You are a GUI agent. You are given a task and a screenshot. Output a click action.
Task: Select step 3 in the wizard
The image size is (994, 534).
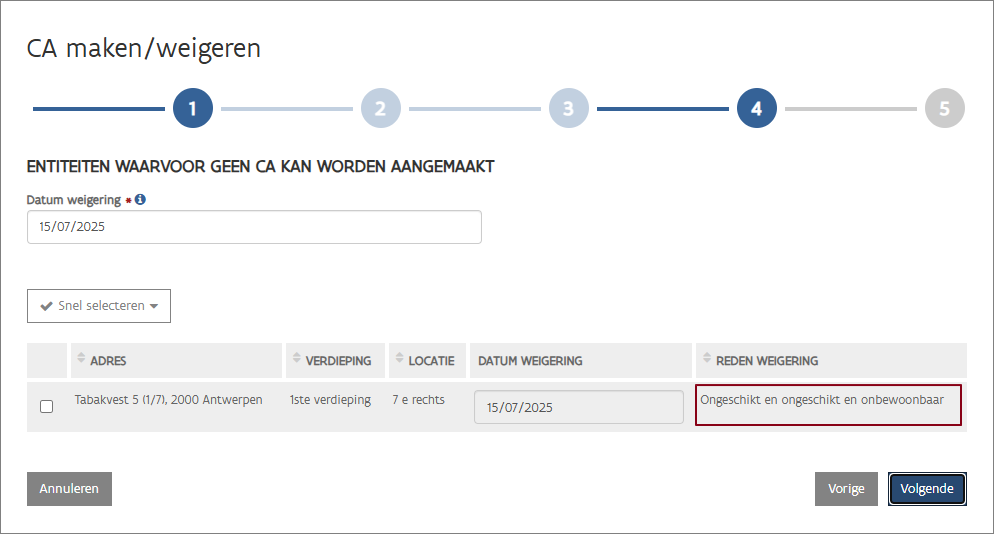(x=568, y=109)
